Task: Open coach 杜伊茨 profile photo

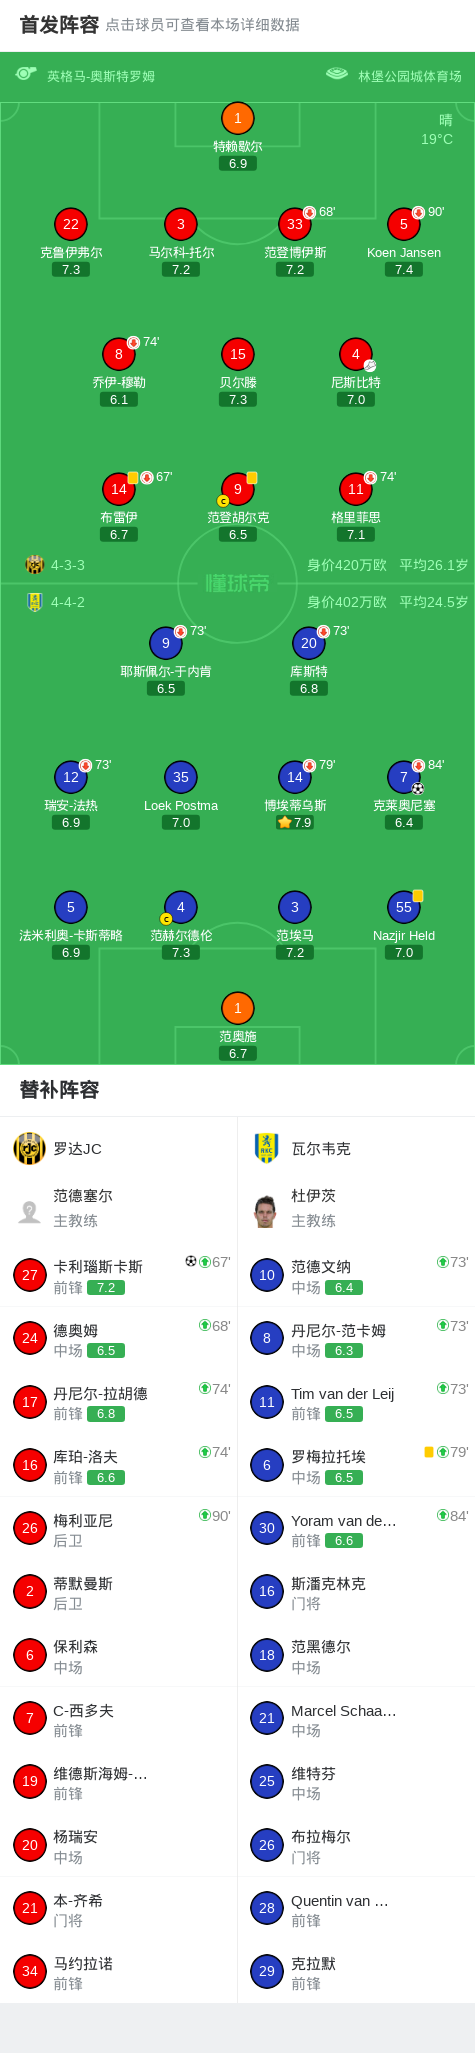Action: pos(265,1211)
